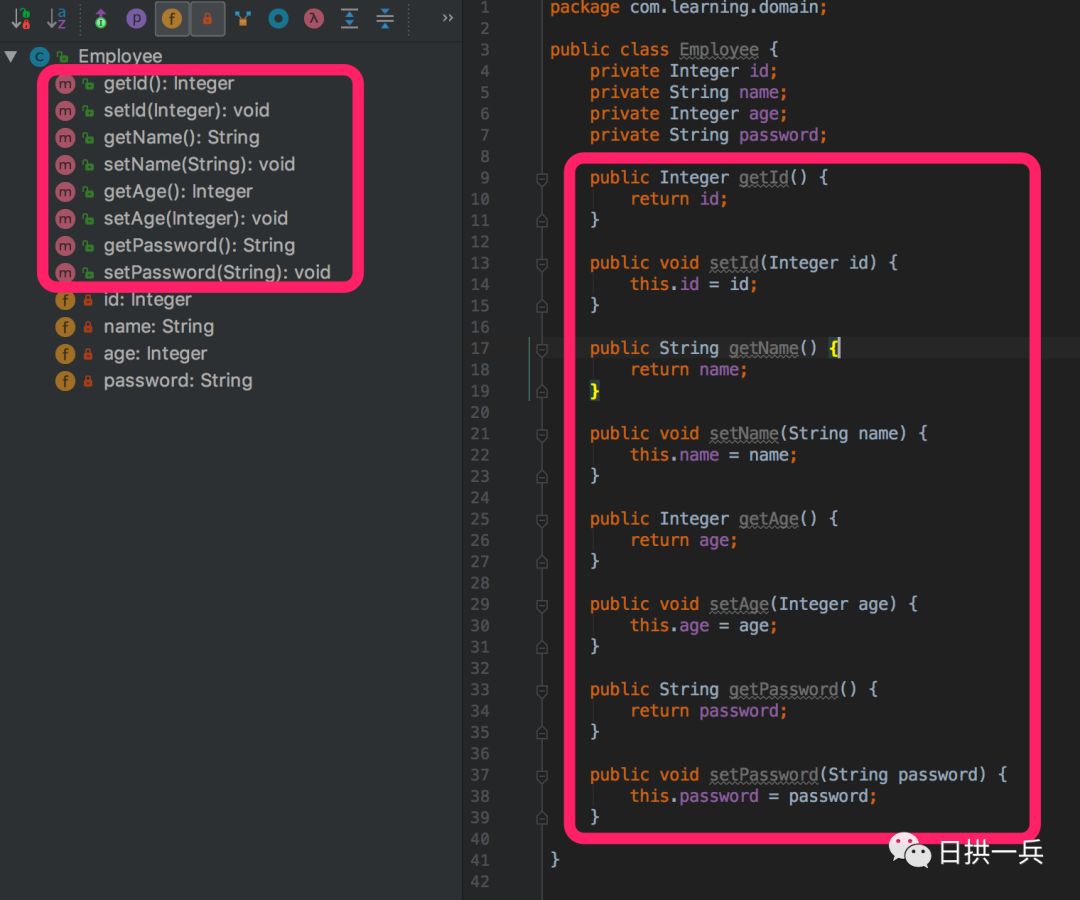Click line number 17 in gutter
Screen dimensions: 1080x900
coord(480,348)
